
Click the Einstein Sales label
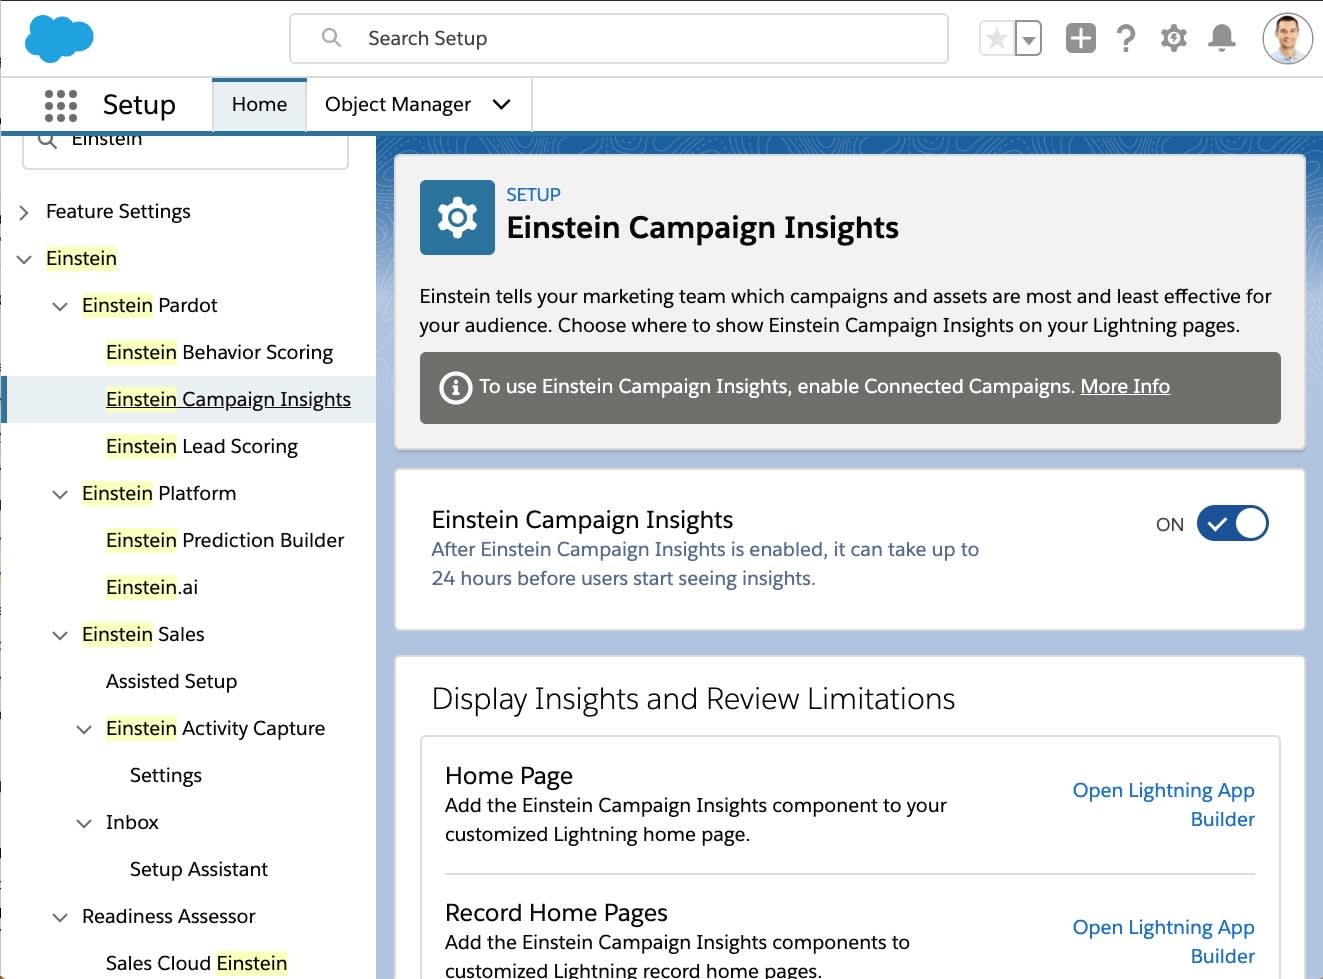pyautogui.click(x=143, y=634)
